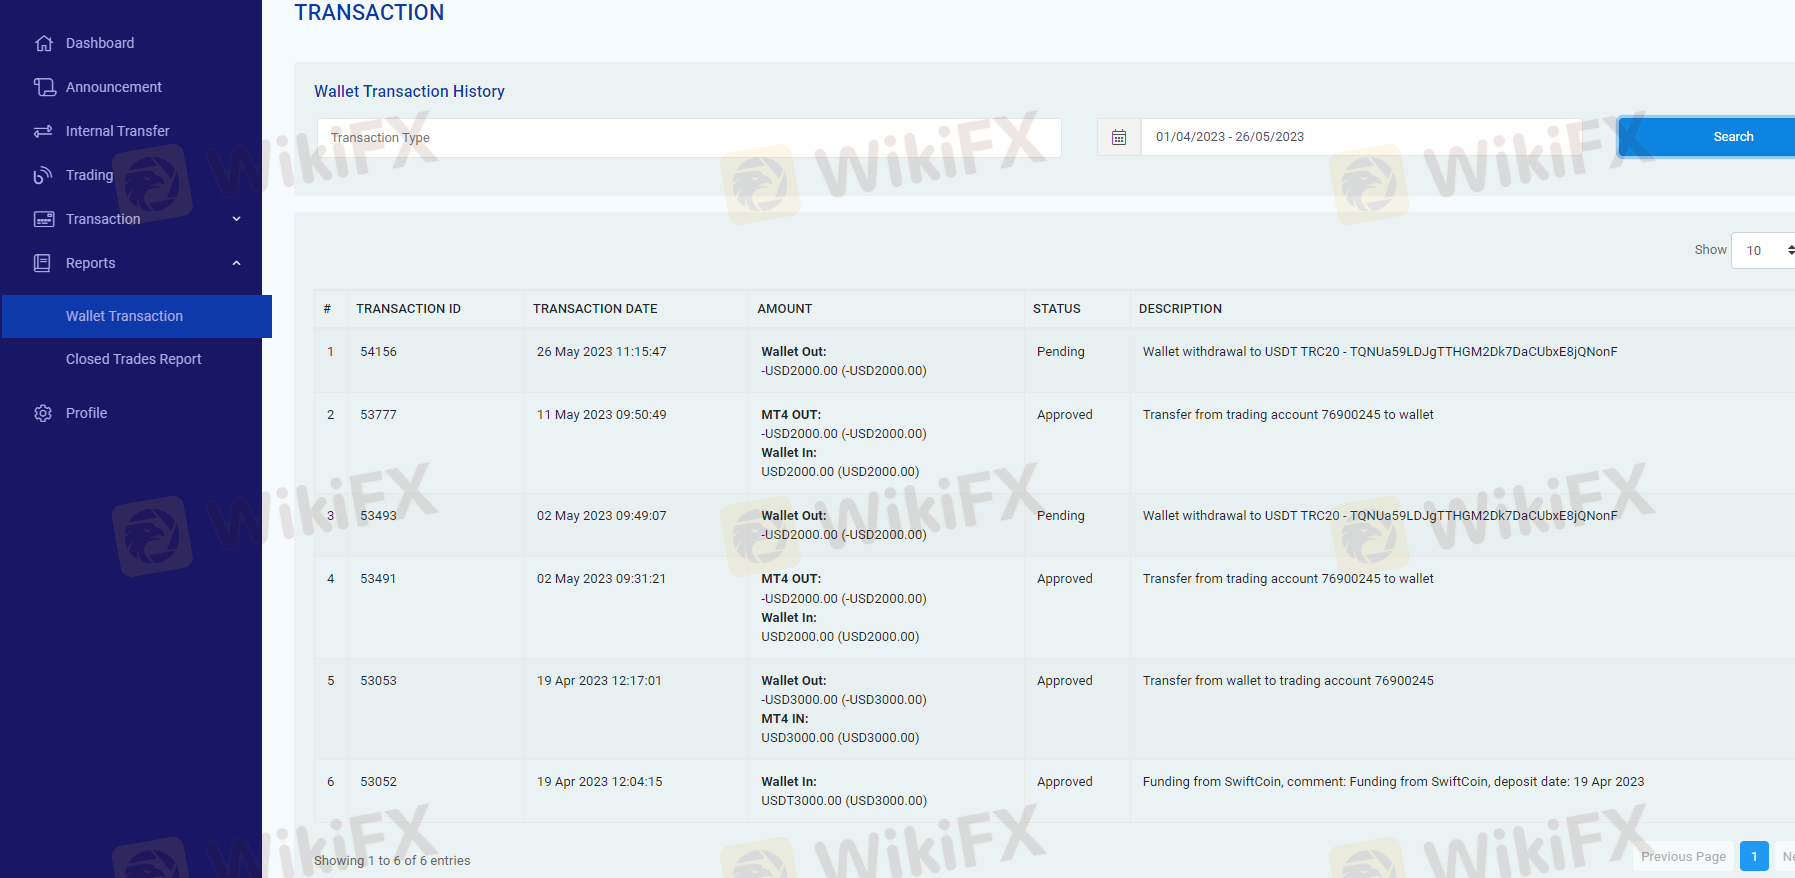Select Wallet Transaction menu item

(x=125, y=316)
